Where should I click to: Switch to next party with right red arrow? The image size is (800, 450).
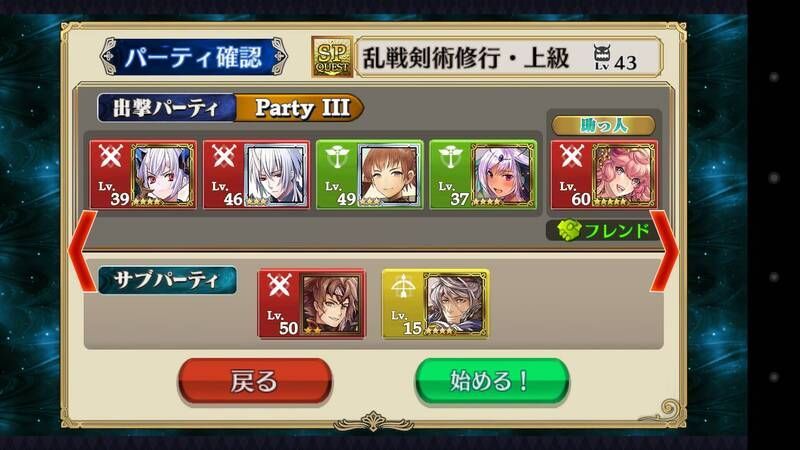click(664, 250)
